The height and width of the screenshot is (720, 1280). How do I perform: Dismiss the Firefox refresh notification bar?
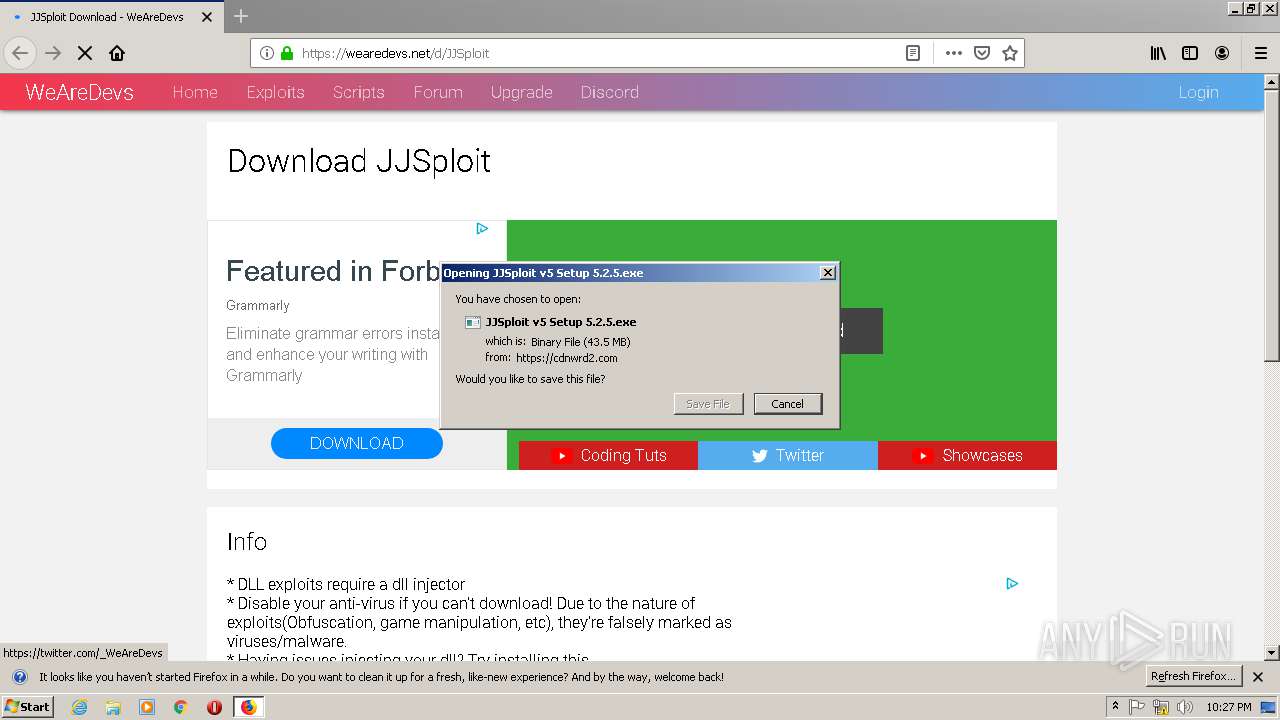point(1258,677)
